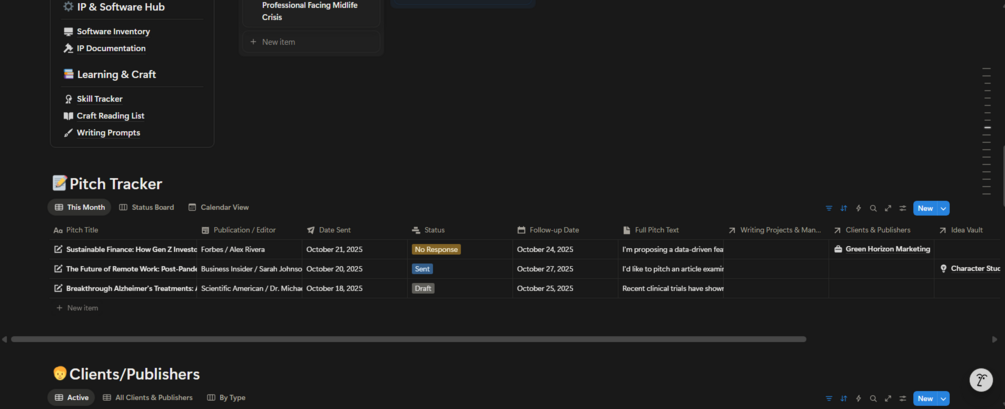This screenshot has width=1005, height=409.
Task: Click the IP Documentation gavel icon
Action: click(x=69, y=49)
